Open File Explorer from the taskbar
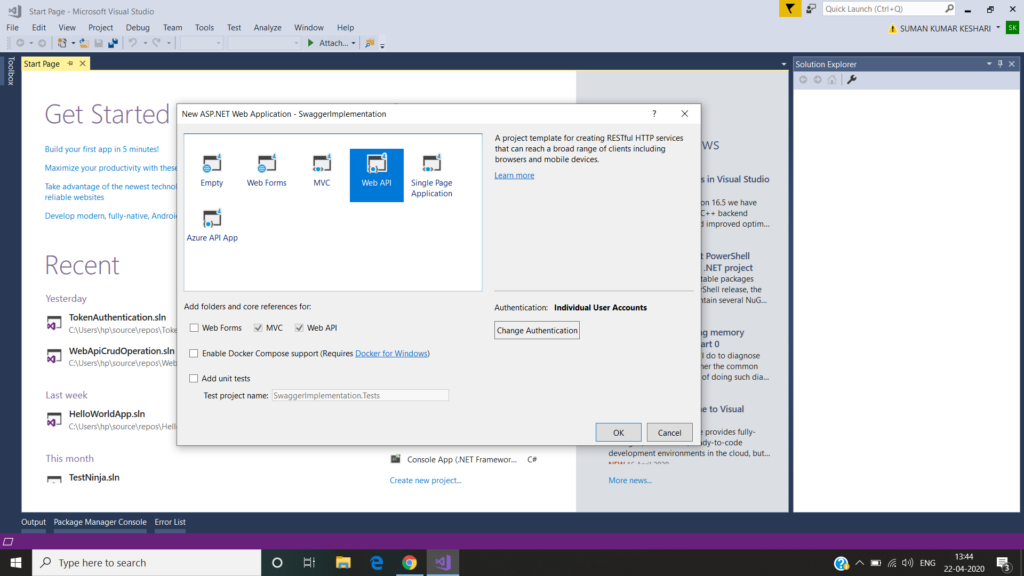This screenshot has width=1024, height=576. coord(343,562)
